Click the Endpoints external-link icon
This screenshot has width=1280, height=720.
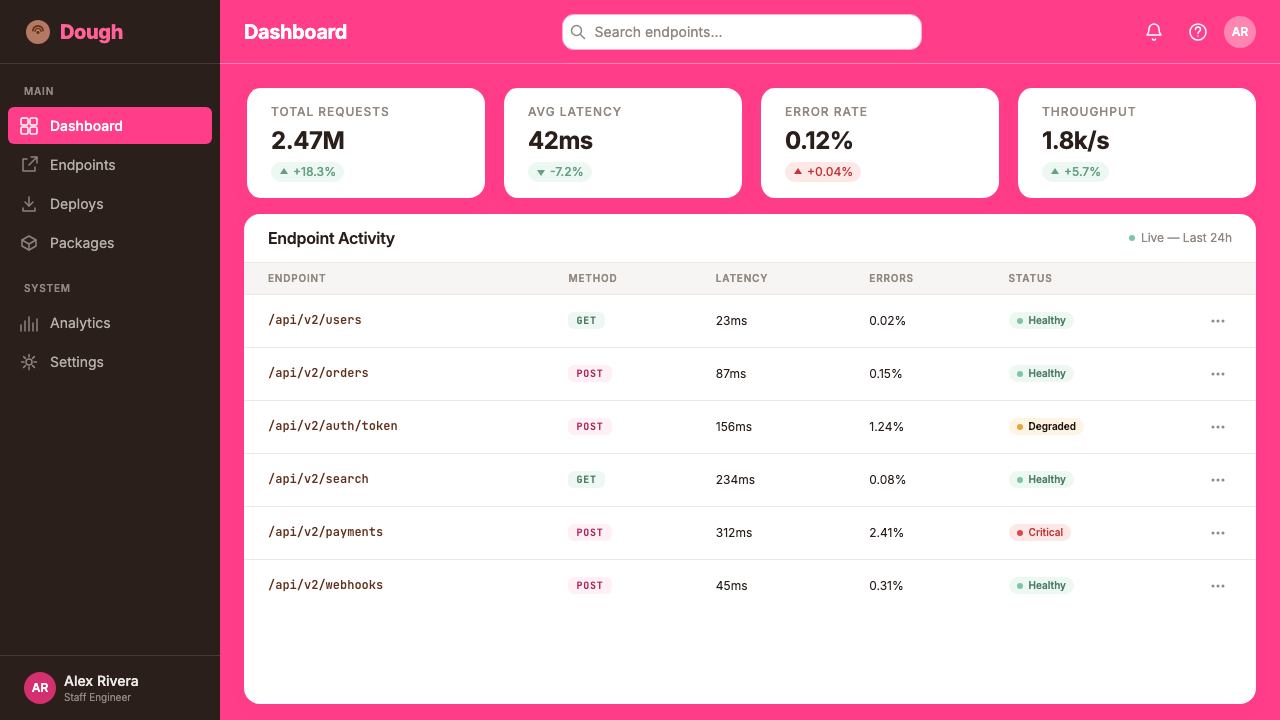(29, 165)
